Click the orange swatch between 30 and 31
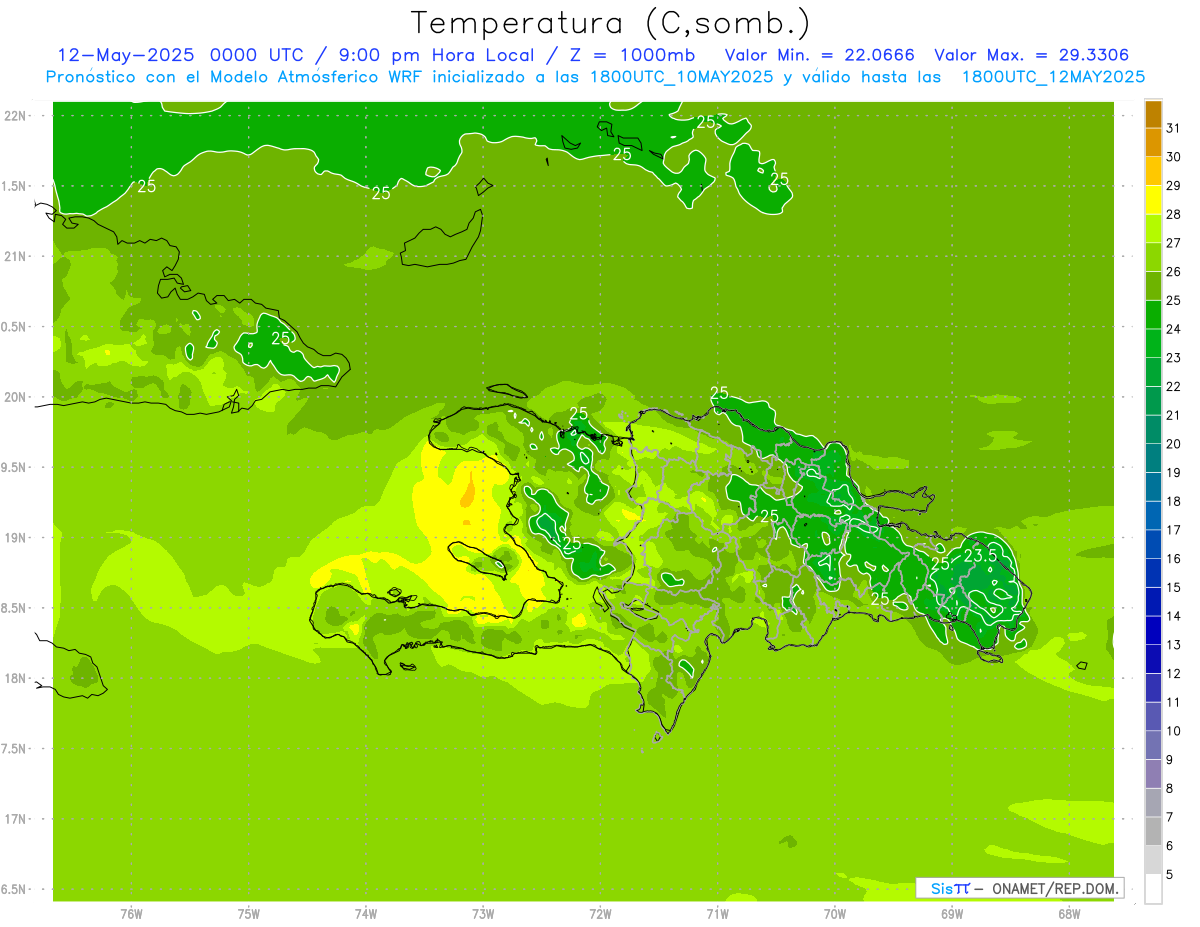Viewport: 1200px width, 927px height. click(x=1153, y=143)
